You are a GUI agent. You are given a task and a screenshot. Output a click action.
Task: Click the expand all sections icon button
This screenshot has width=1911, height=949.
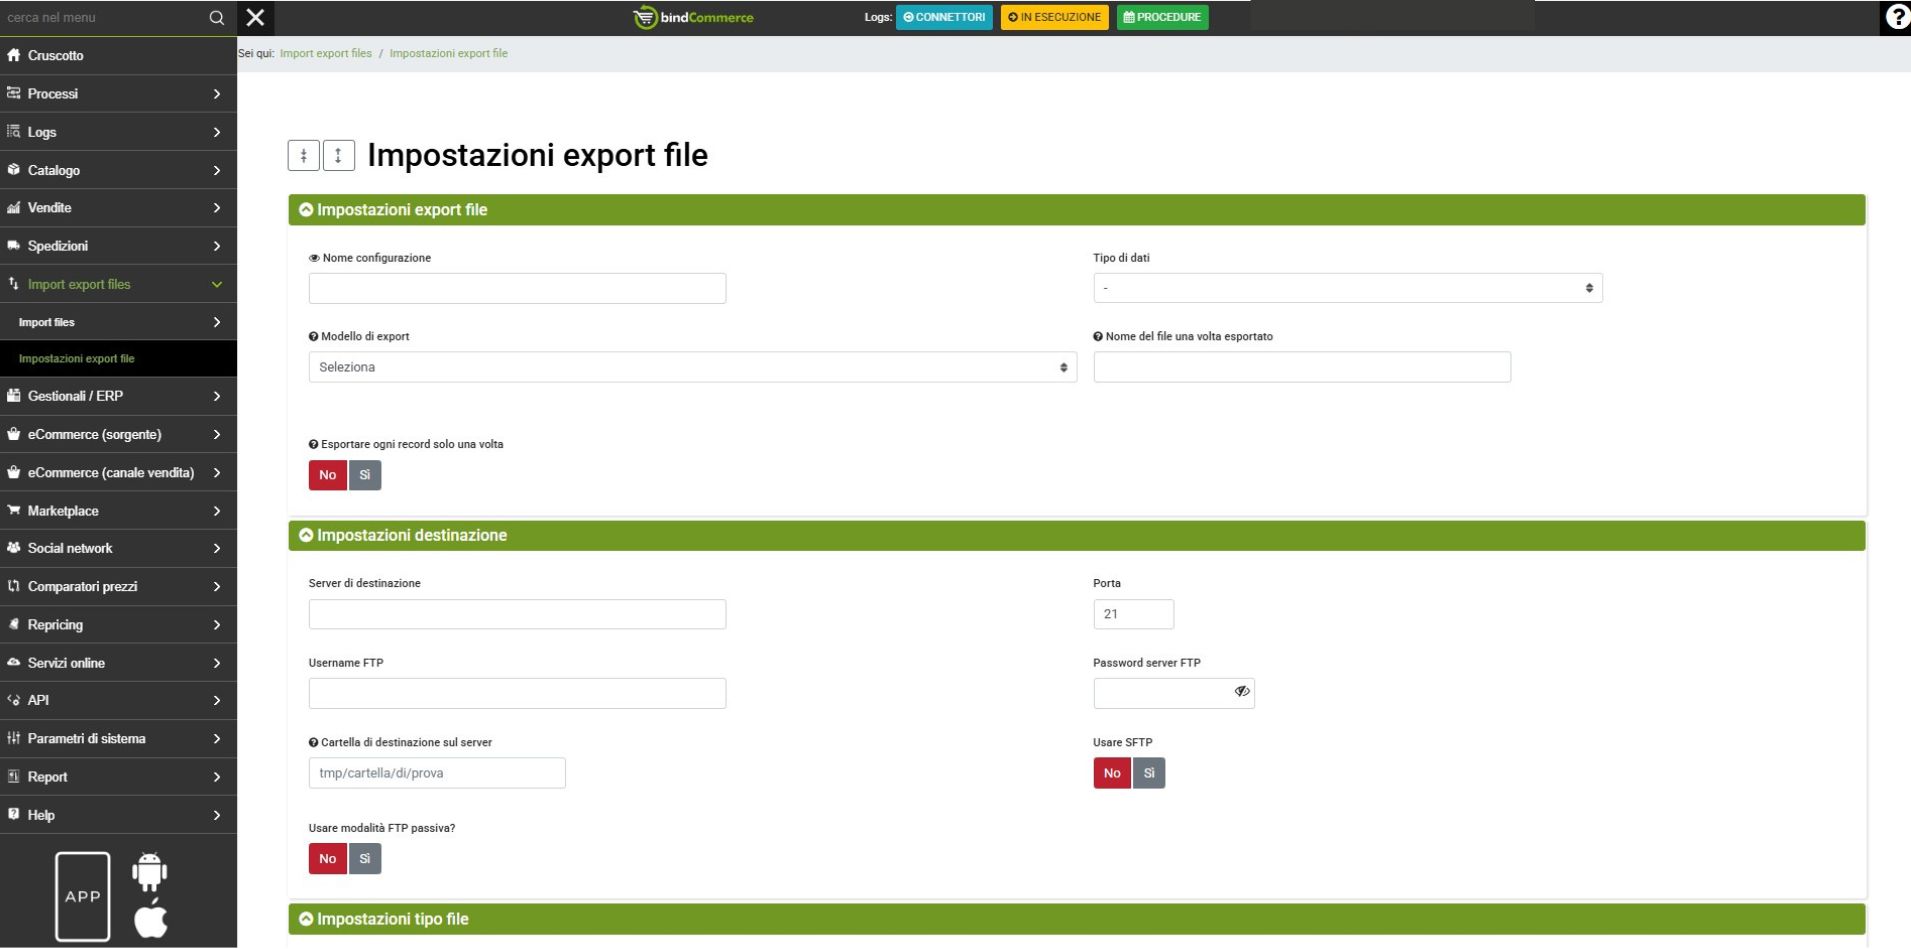[338, 156]
